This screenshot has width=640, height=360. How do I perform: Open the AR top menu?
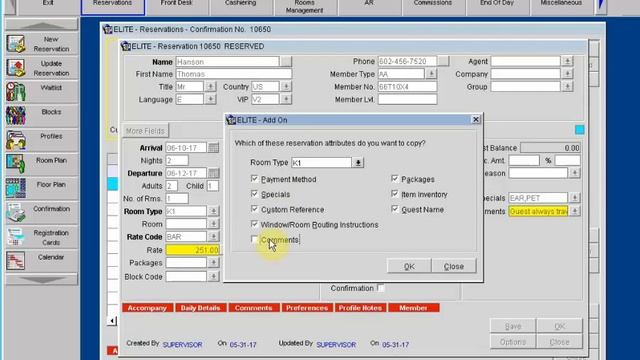tap(369, 7)
